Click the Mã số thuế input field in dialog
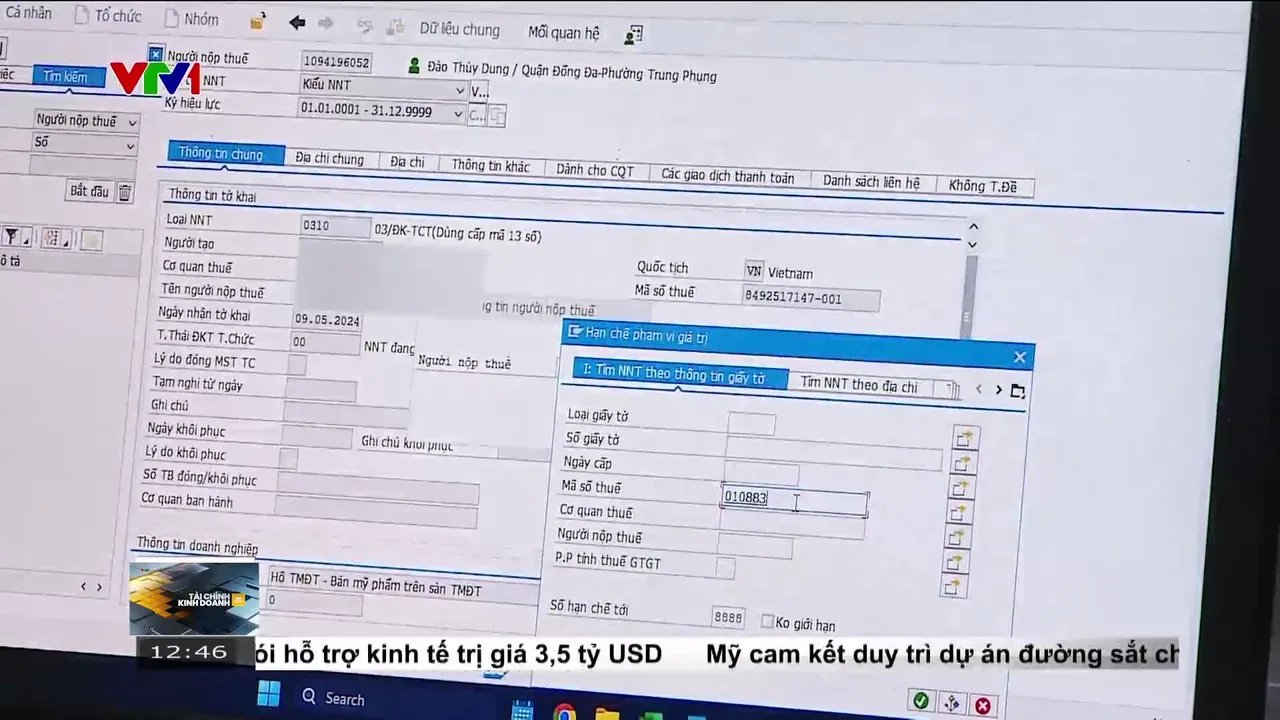This screenshot has height=720, width=1280. point(794,499)
